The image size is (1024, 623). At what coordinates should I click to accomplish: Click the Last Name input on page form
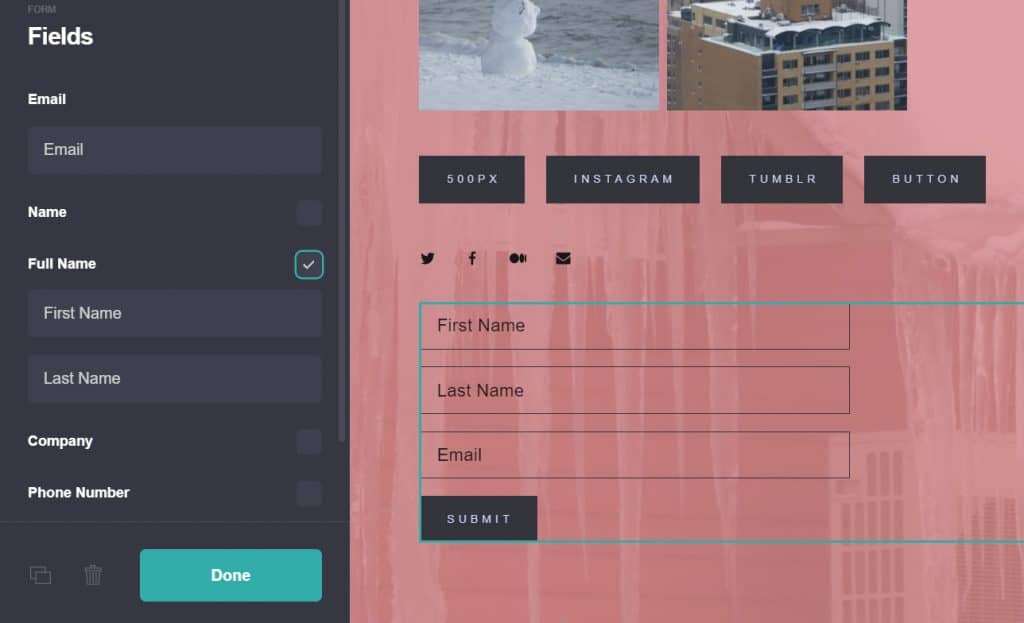click(x=635, y=391)
